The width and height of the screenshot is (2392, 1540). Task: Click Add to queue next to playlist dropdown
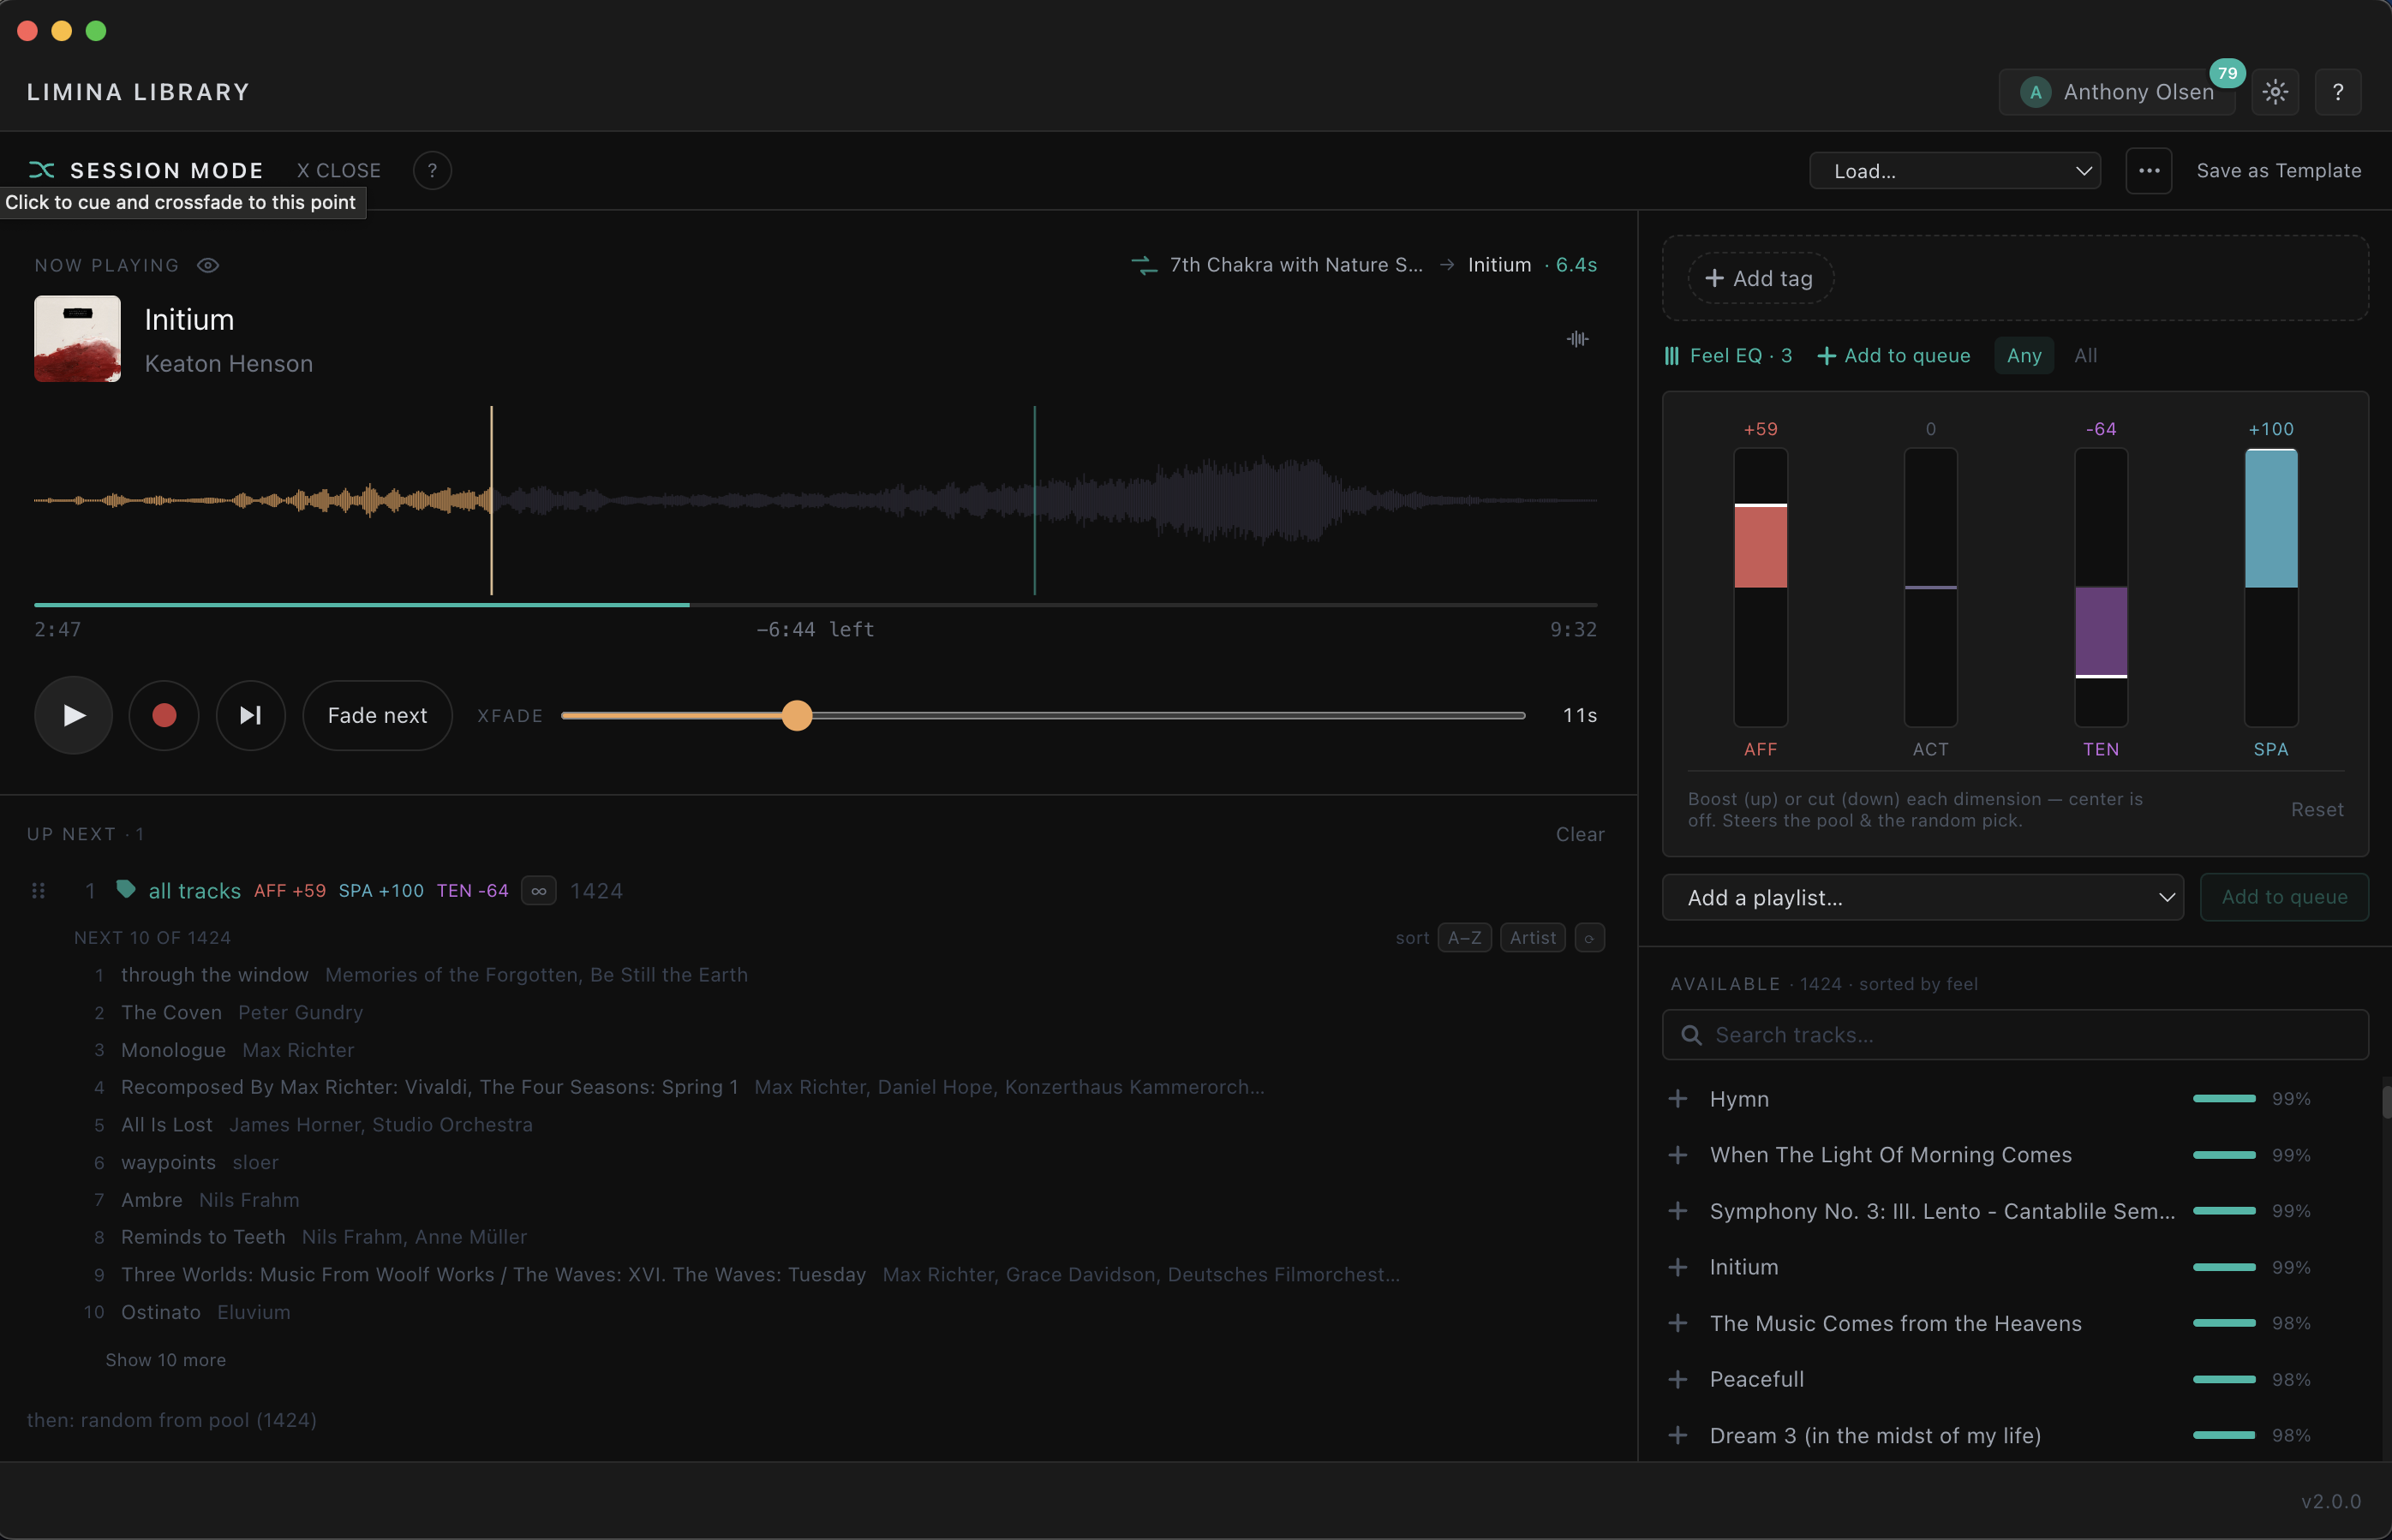(2284, 897)
